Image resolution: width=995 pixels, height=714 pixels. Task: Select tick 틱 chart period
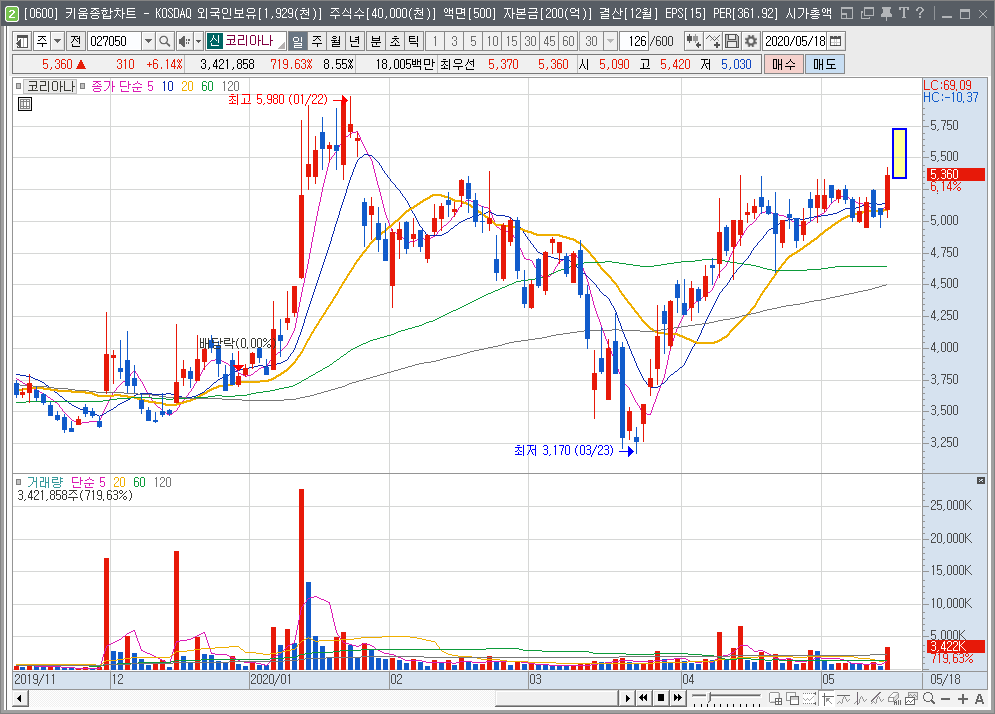tap(414, 41)
